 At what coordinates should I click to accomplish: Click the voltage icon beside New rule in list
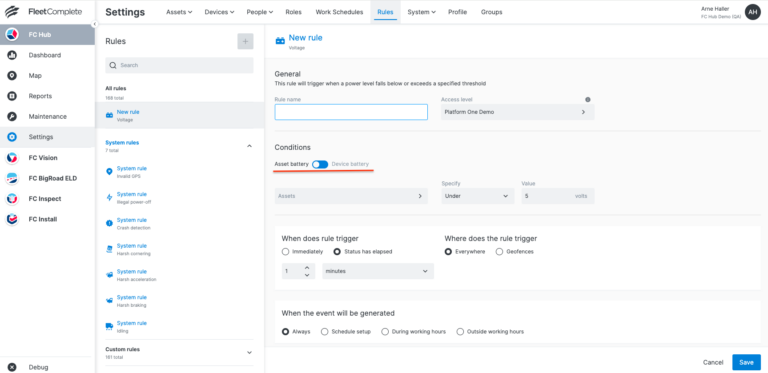(x=110, y=116)
